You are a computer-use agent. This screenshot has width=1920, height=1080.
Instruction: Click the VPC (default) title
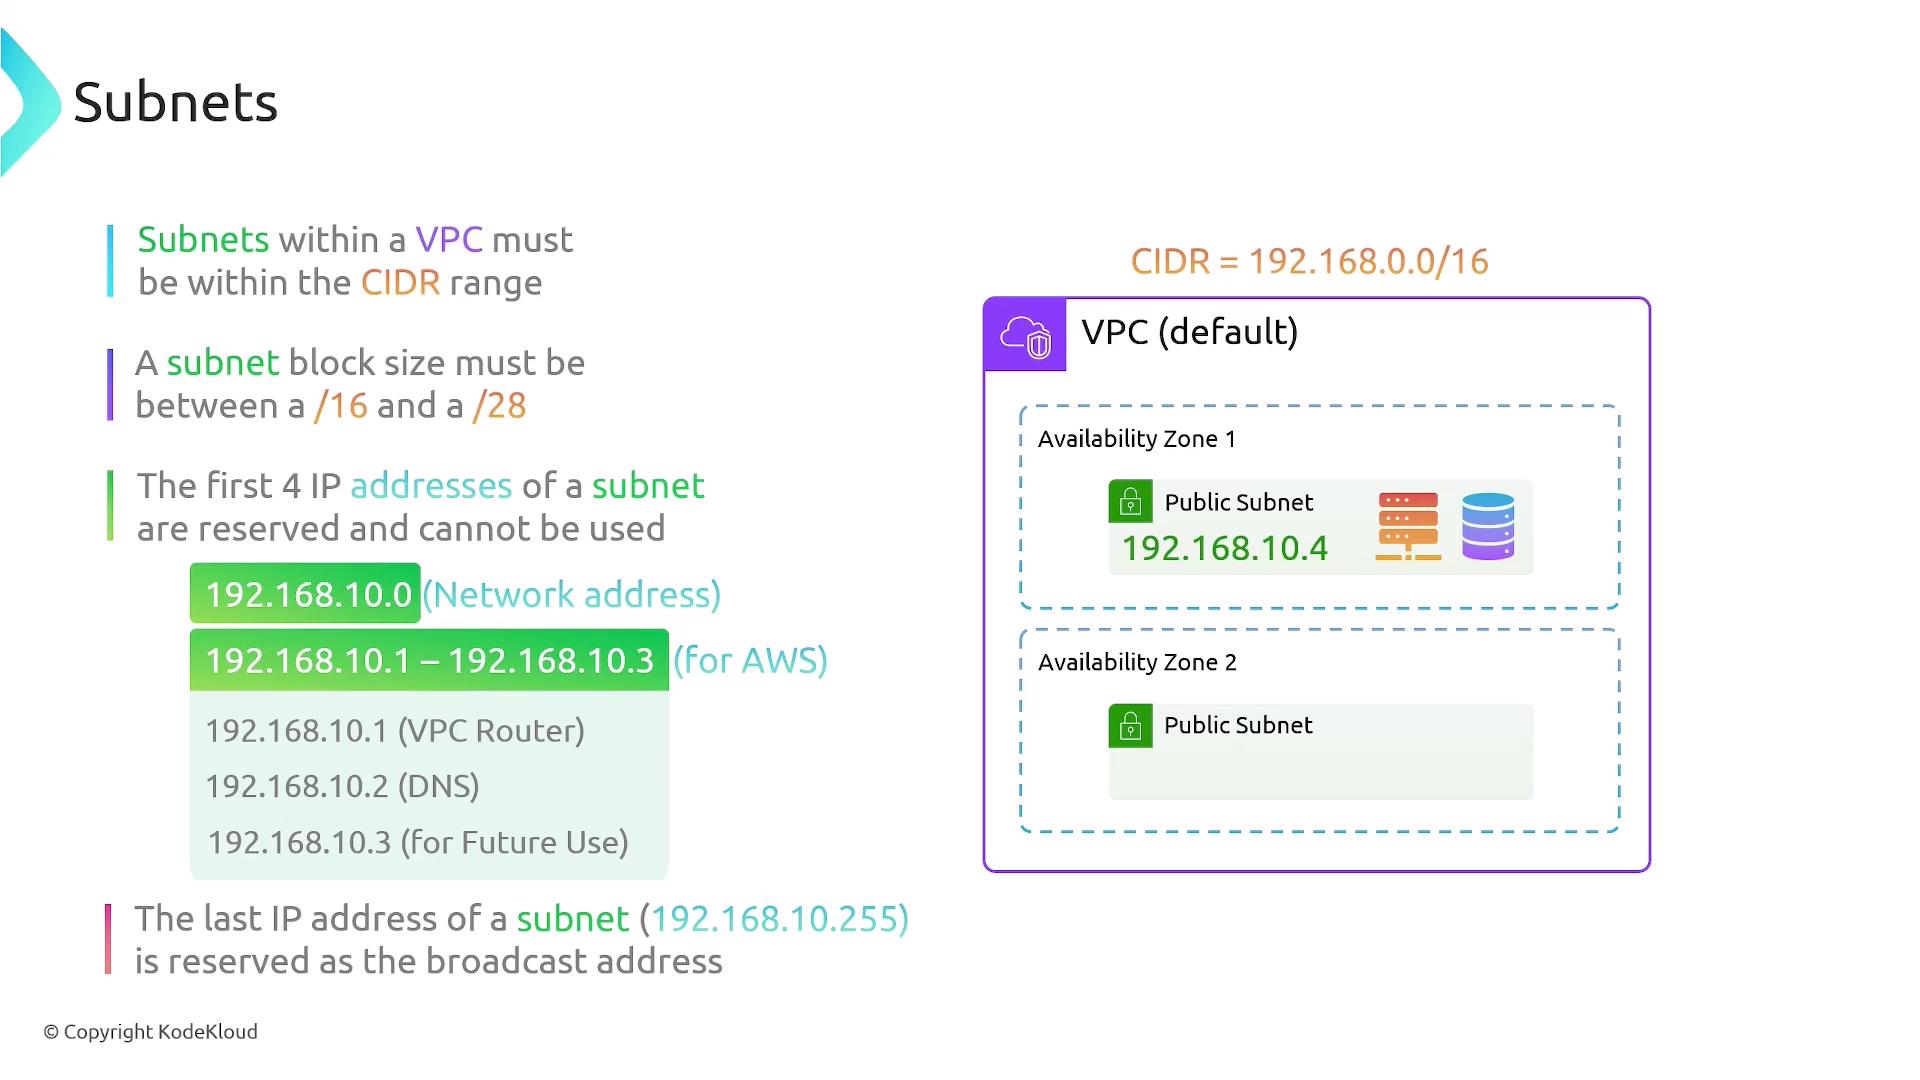pyautogui.click(x=1189, y=332)
